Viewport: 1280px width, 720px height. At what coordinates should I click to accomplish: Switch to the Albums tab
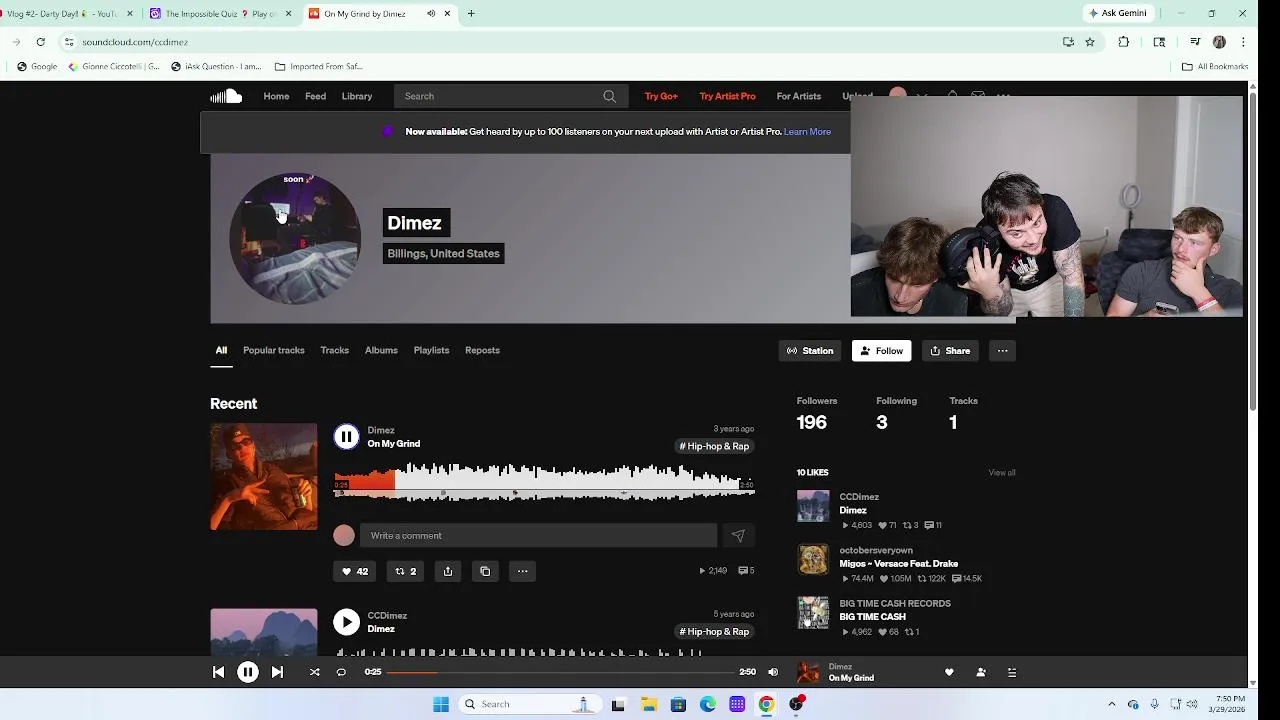pyautogui.click(x=381, y=350)
